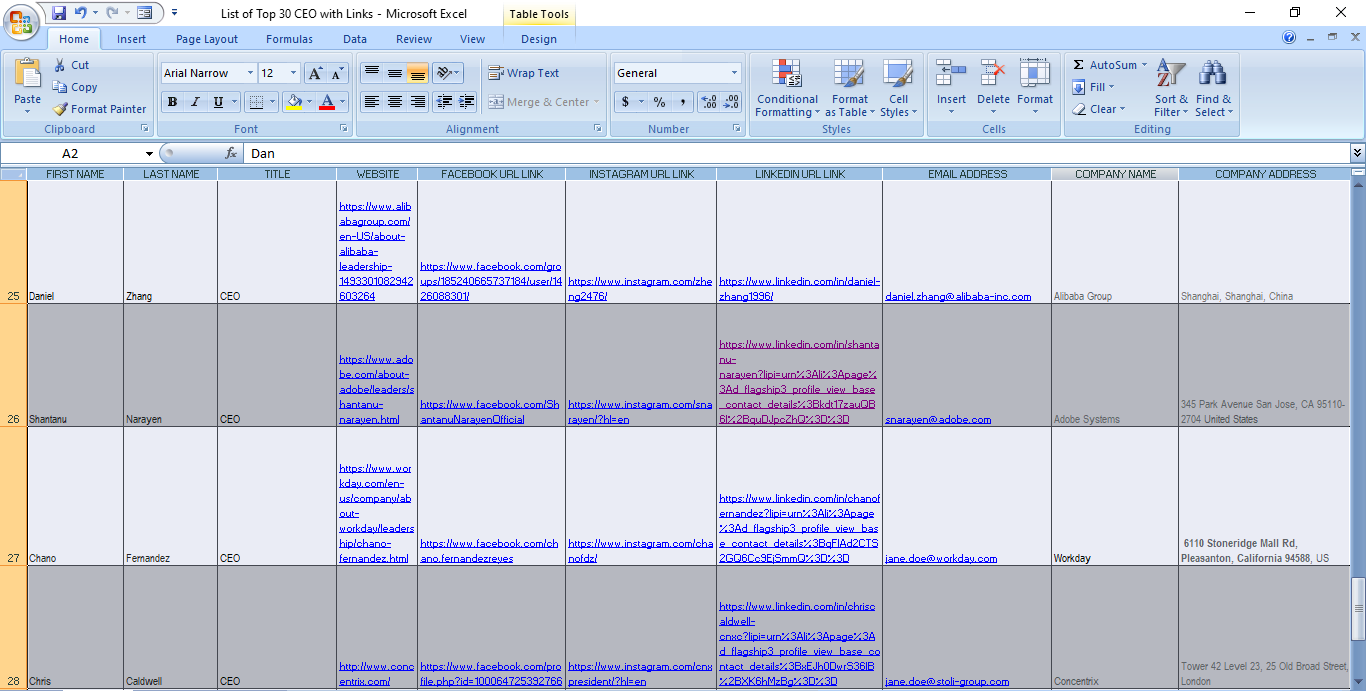This screenshot has height=691, width=1366.
Task: Undo the last action
Action: (x=81, y=13)
